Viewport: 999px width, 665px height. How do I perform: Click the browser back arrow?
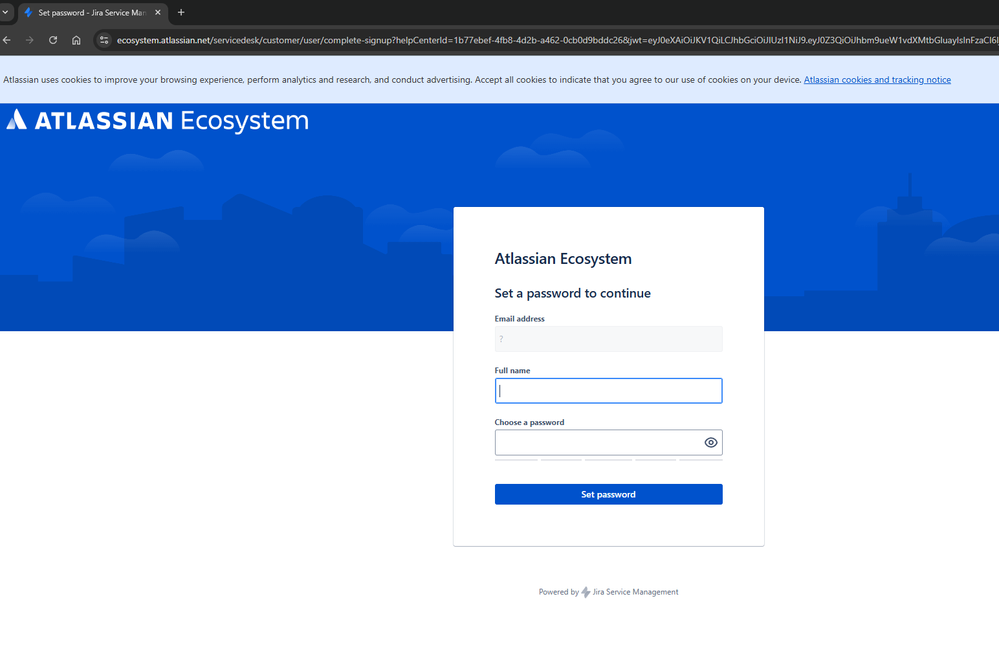(7, 40)
